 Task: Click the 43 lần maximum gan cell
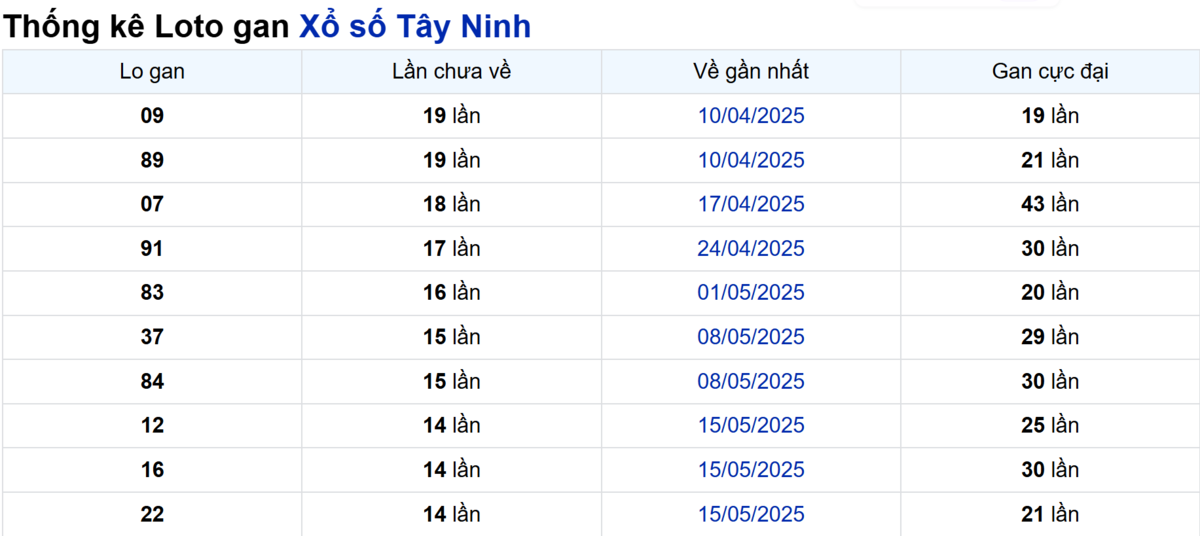tap(1050, 204)
